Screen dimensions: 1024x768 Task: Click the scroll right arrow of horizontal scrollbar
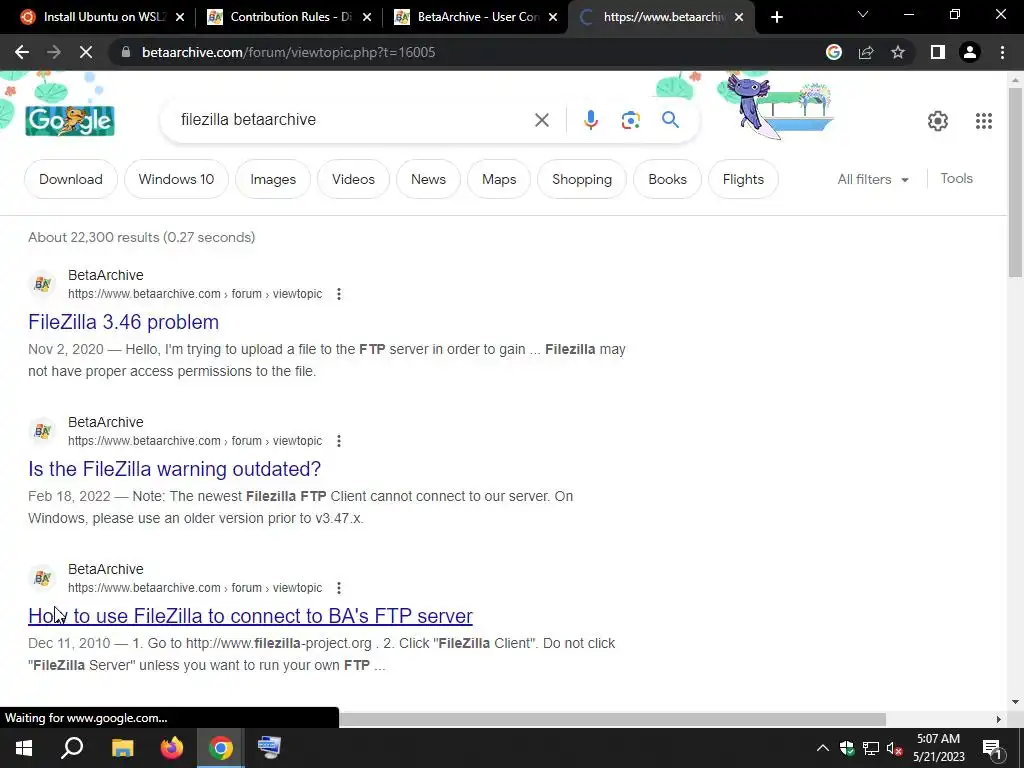click(x=998, y=719)
